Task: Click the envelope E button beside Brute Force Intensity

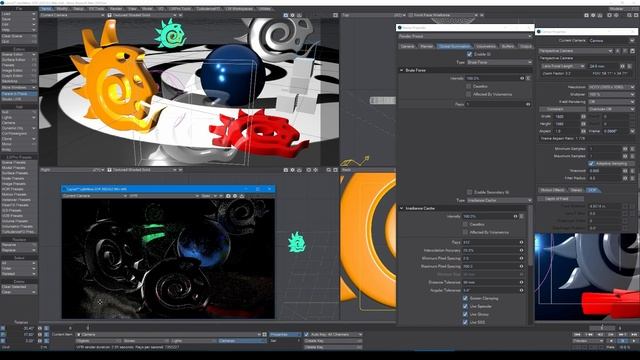Action: click(528, 78)
